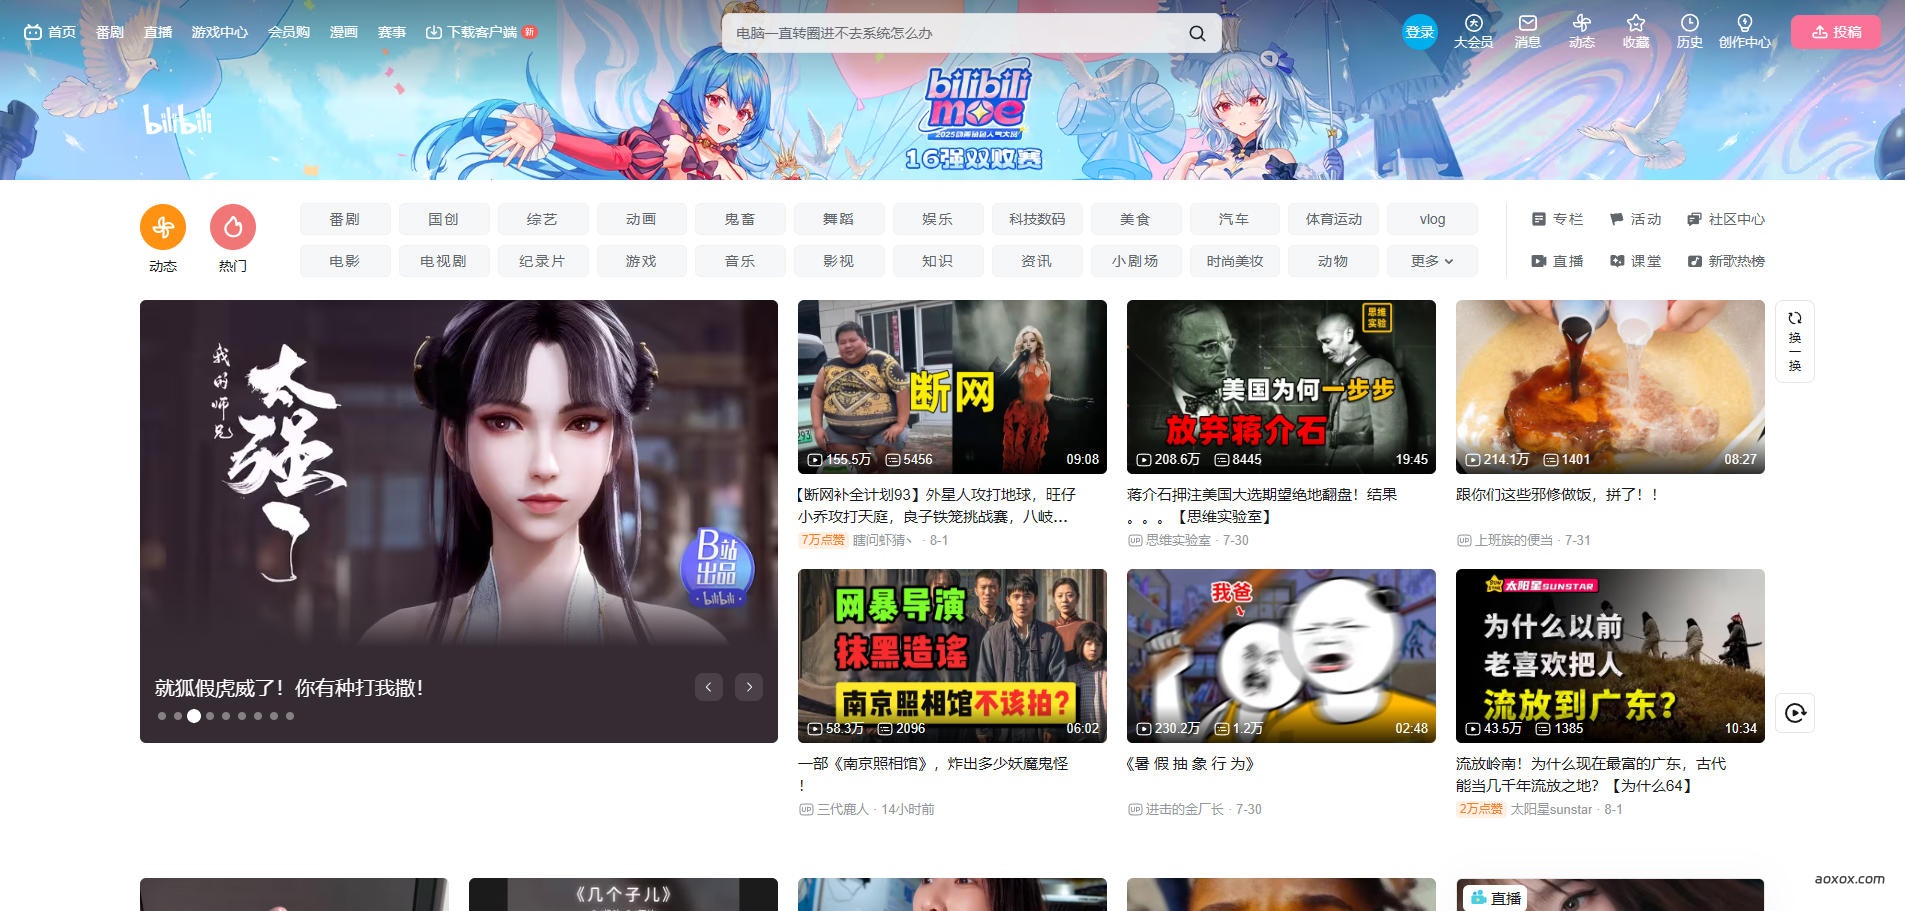Screen dimensions: 1905x911
Task: Click the replay circular icon at right edge
Action: click(1795, 713)
